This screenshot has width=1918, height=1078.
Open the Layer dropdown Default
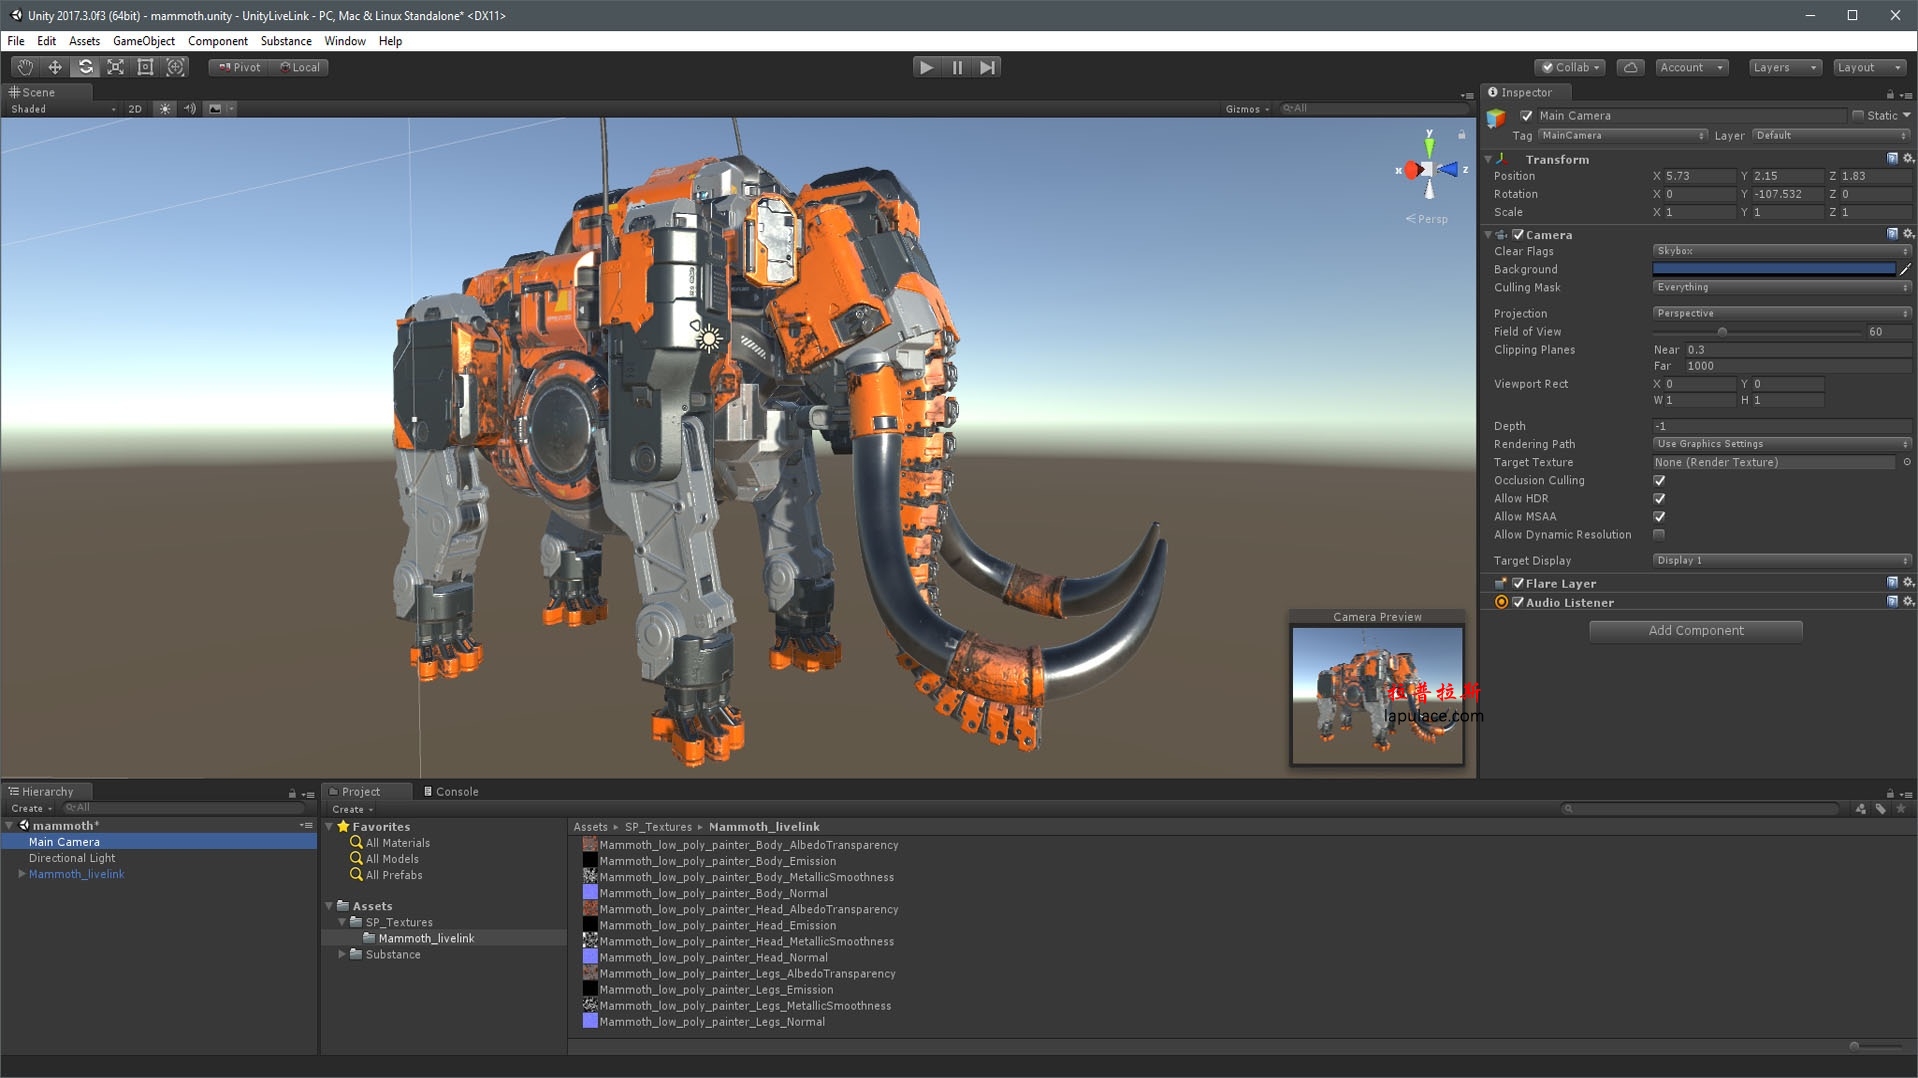coord(1831,135)
